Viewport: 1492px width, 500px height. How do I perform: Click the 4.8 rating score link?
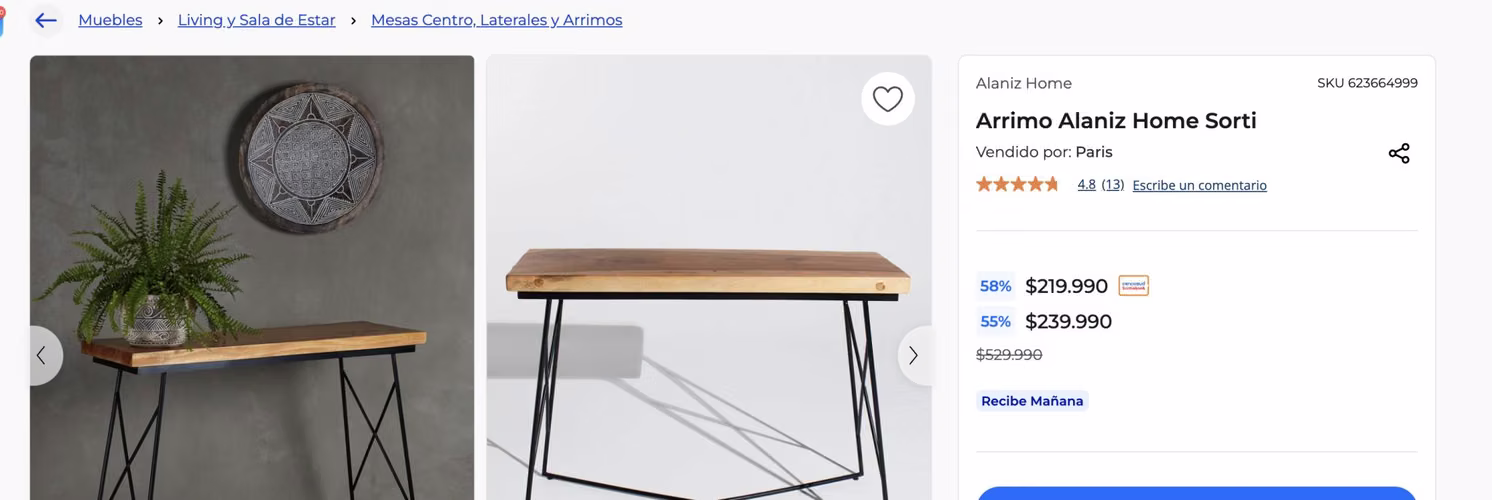(1086, 185)
